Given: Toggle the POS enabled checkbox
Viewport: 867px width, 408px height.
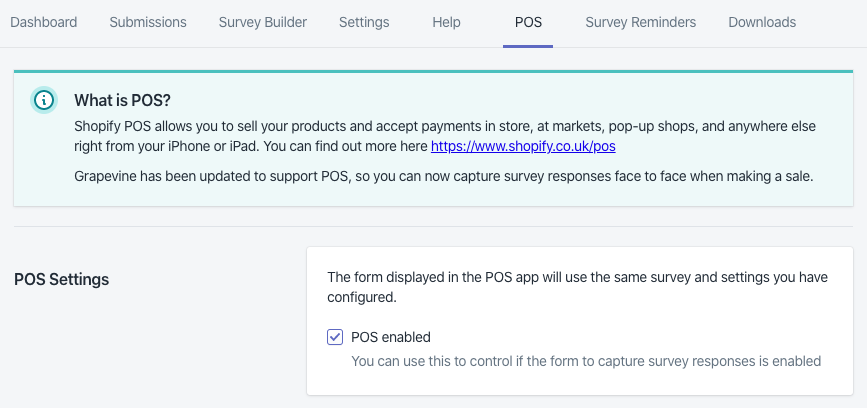Looking at the screenshot, I should (x=335, y=337).
